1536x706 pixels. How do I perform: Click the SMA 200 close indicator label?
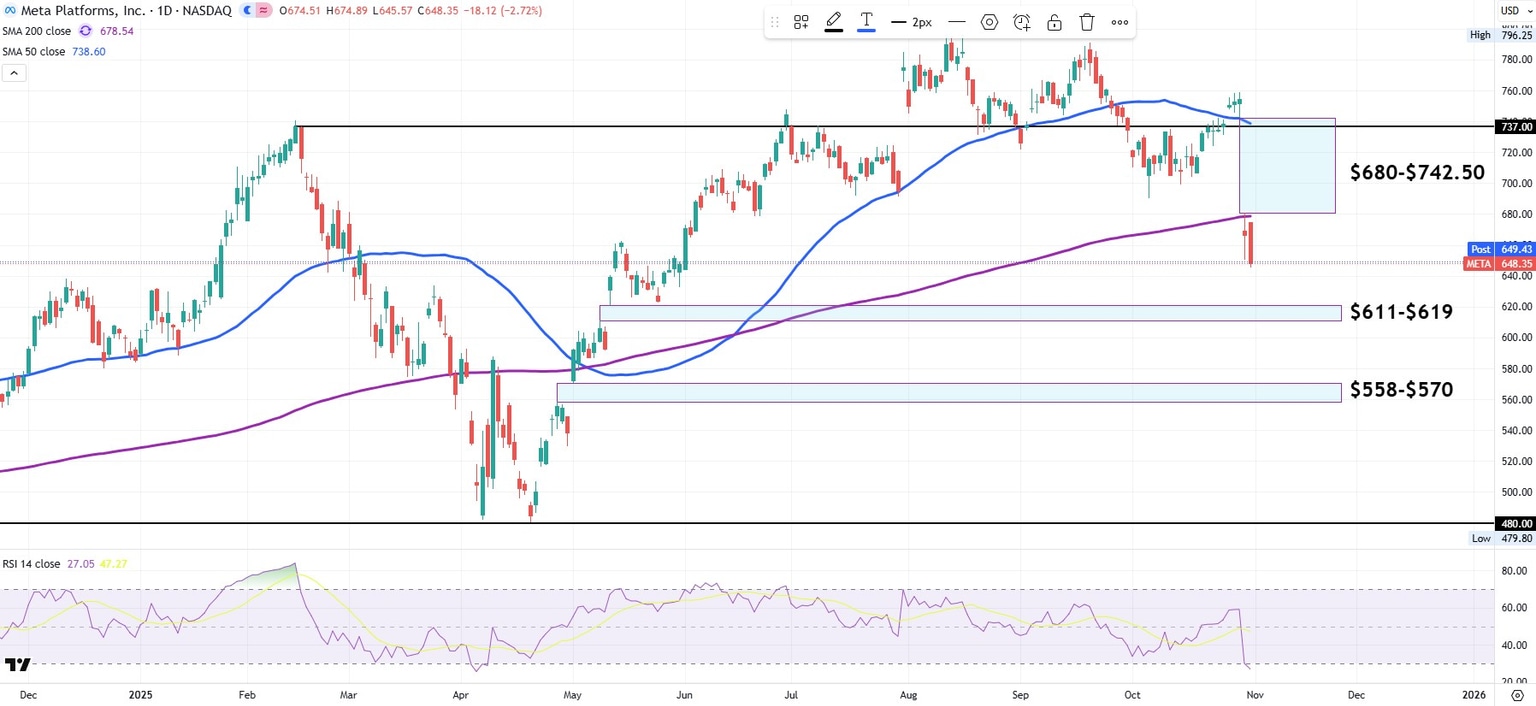click(36, 31)
